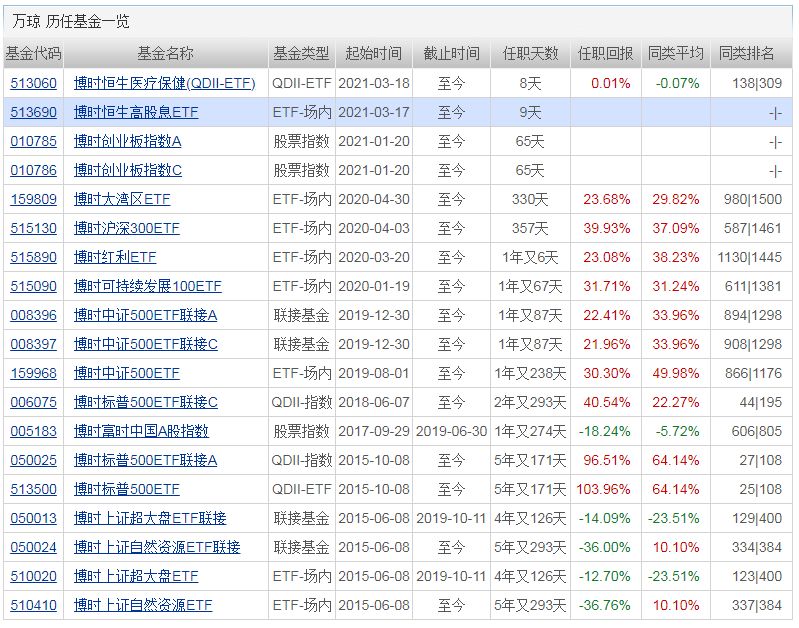This screenshot has width=799, height=628.
Task: Open 博时上证自然资源ETF联接 fund link
Action: click(157, 548)
